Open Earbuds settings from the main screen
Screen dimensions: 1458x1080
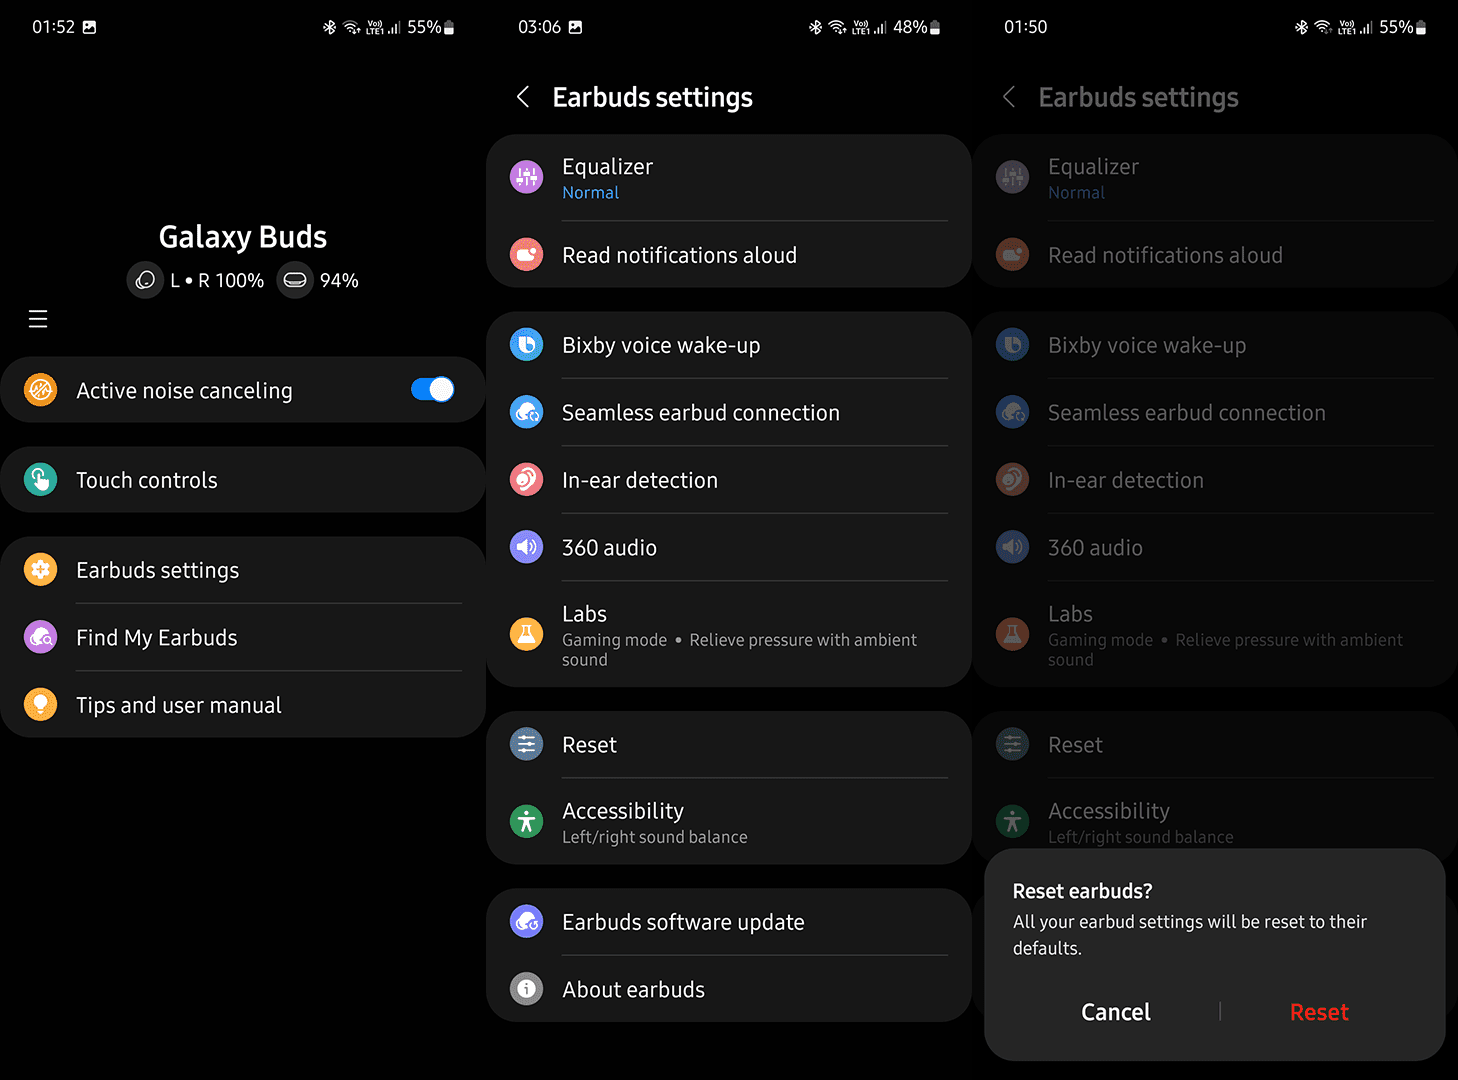(x=243, y=570)
